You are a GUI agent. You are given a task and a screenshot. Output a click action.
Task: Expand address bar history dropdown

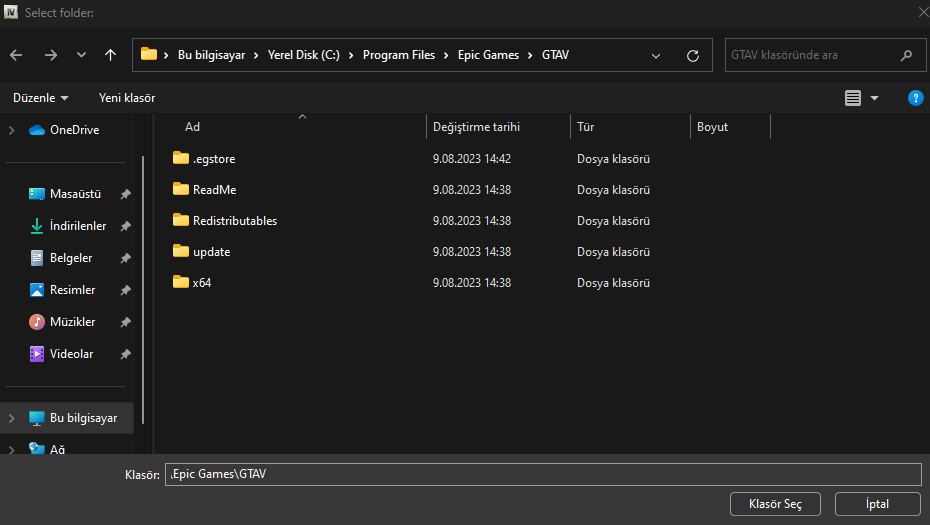(656, 55)
